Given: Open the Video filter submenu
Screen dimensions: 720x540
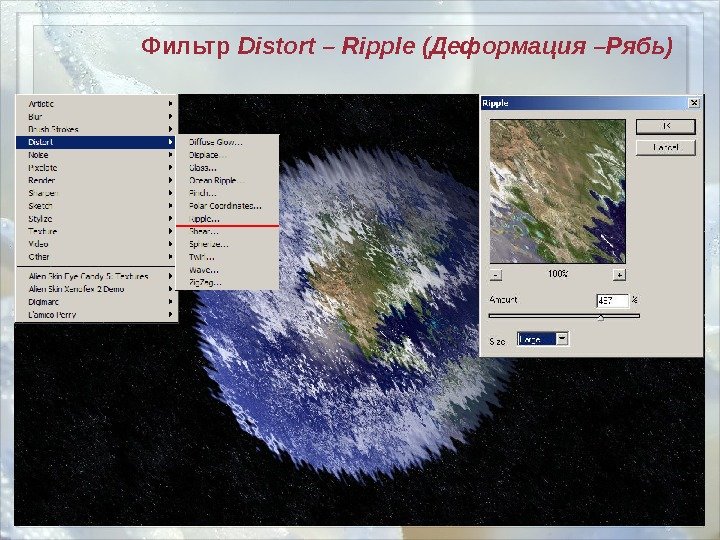Looking at the screenshot, I should (96, 244).
